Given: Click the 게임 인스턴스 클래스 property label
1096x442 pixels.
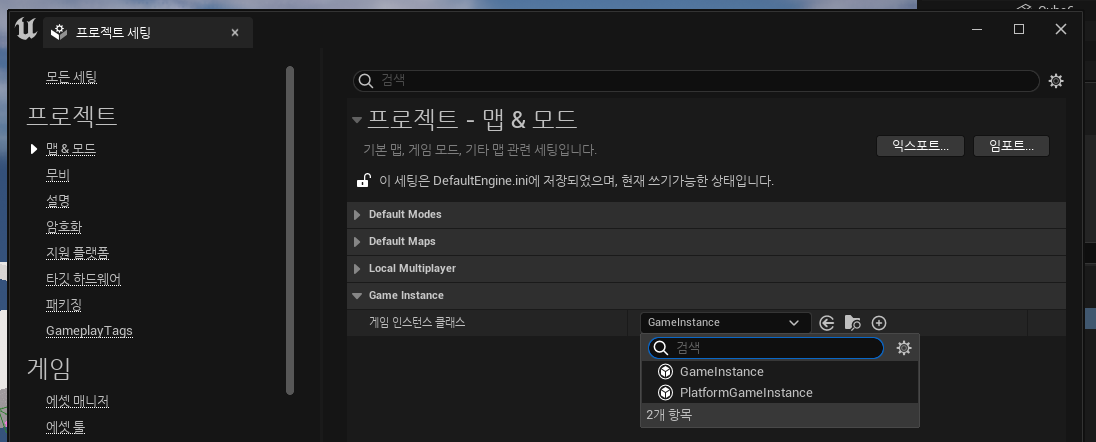Looking at the screenshot, I should click(417, 322).
